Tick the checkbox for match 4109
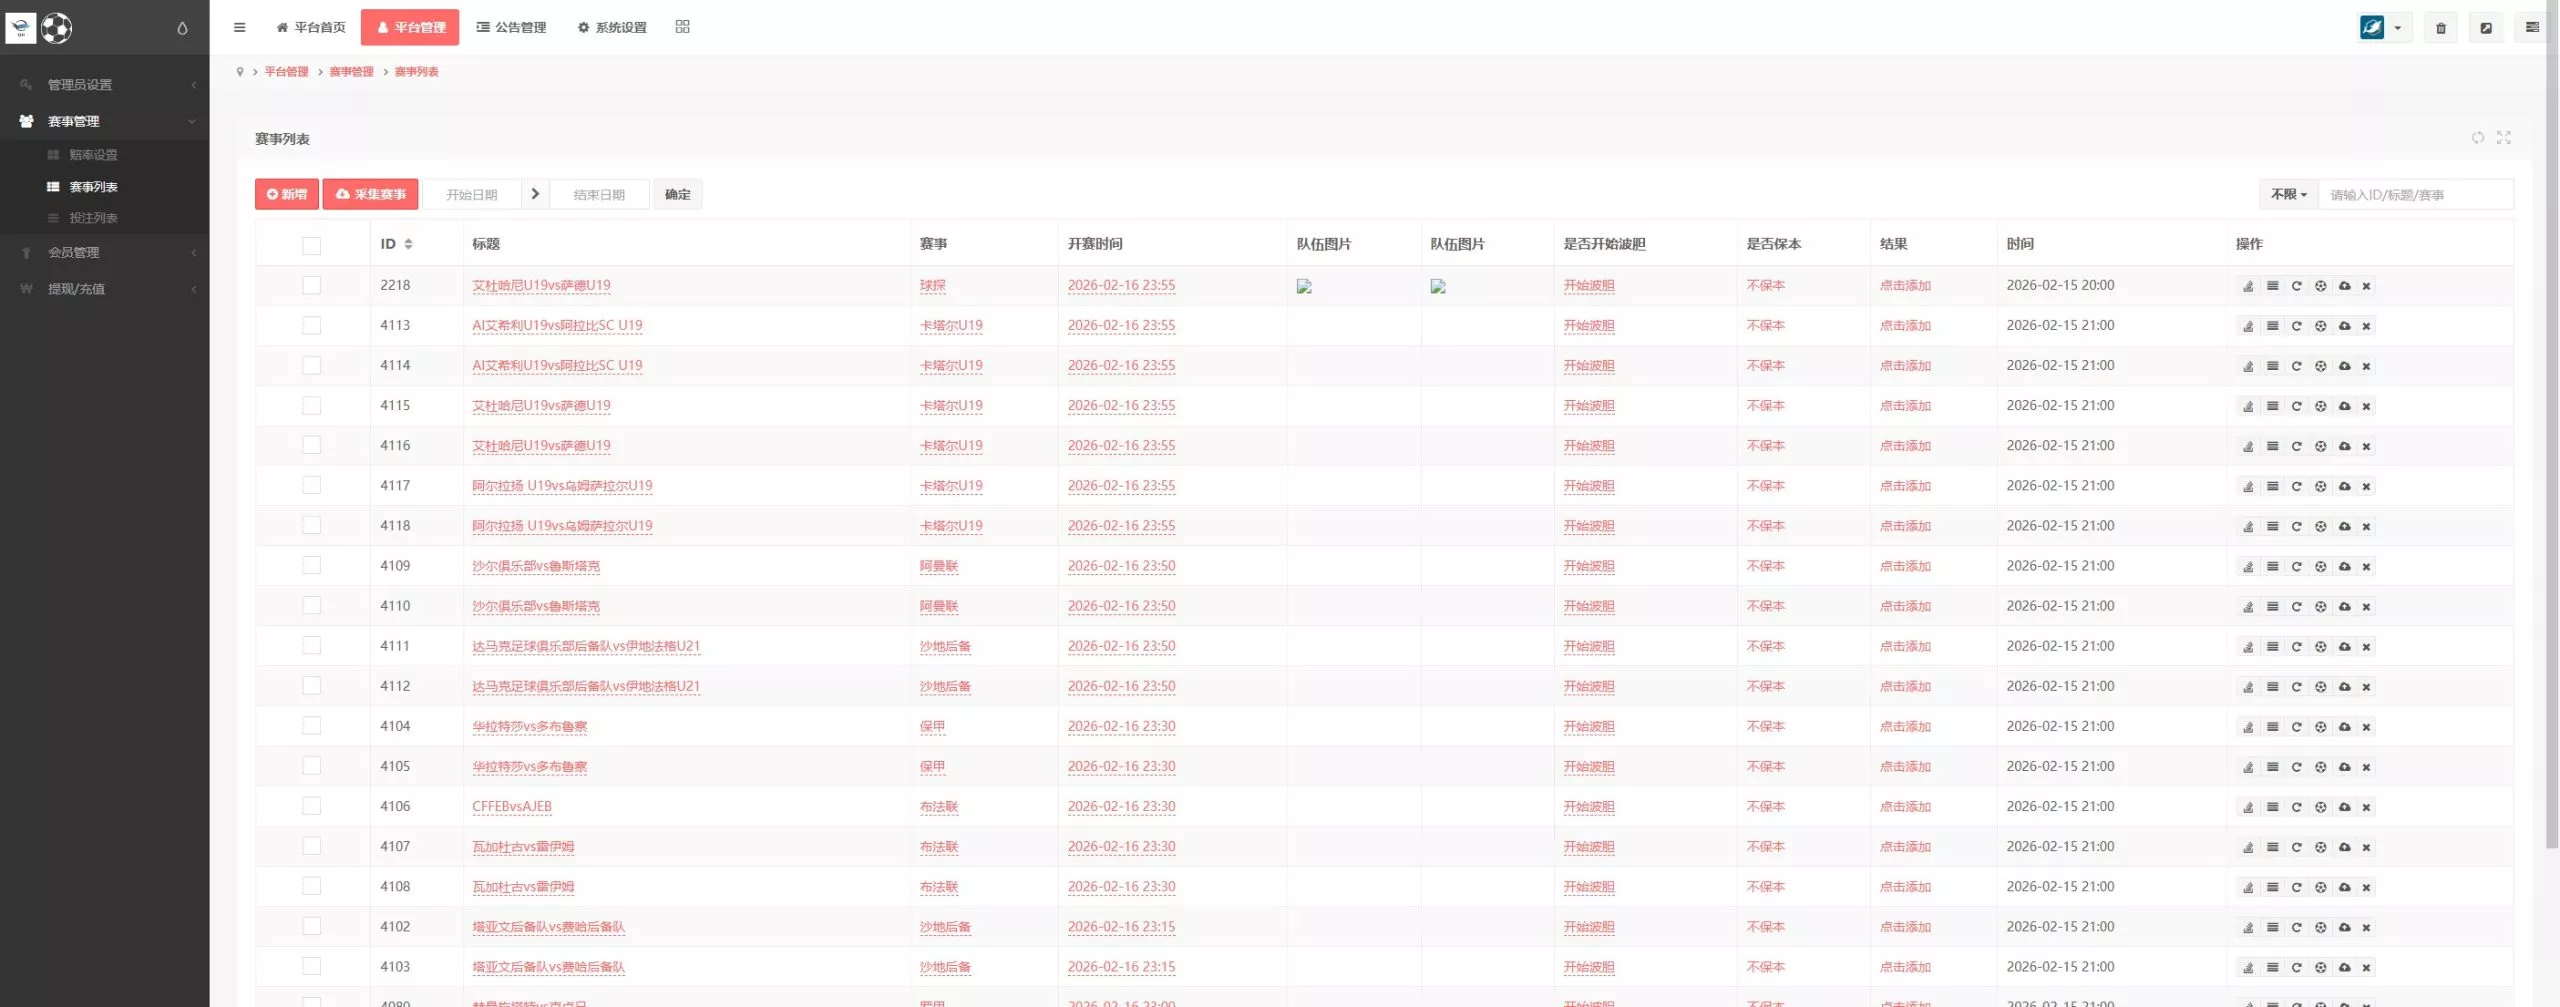2560x1007 pixels. click(312, 566)
